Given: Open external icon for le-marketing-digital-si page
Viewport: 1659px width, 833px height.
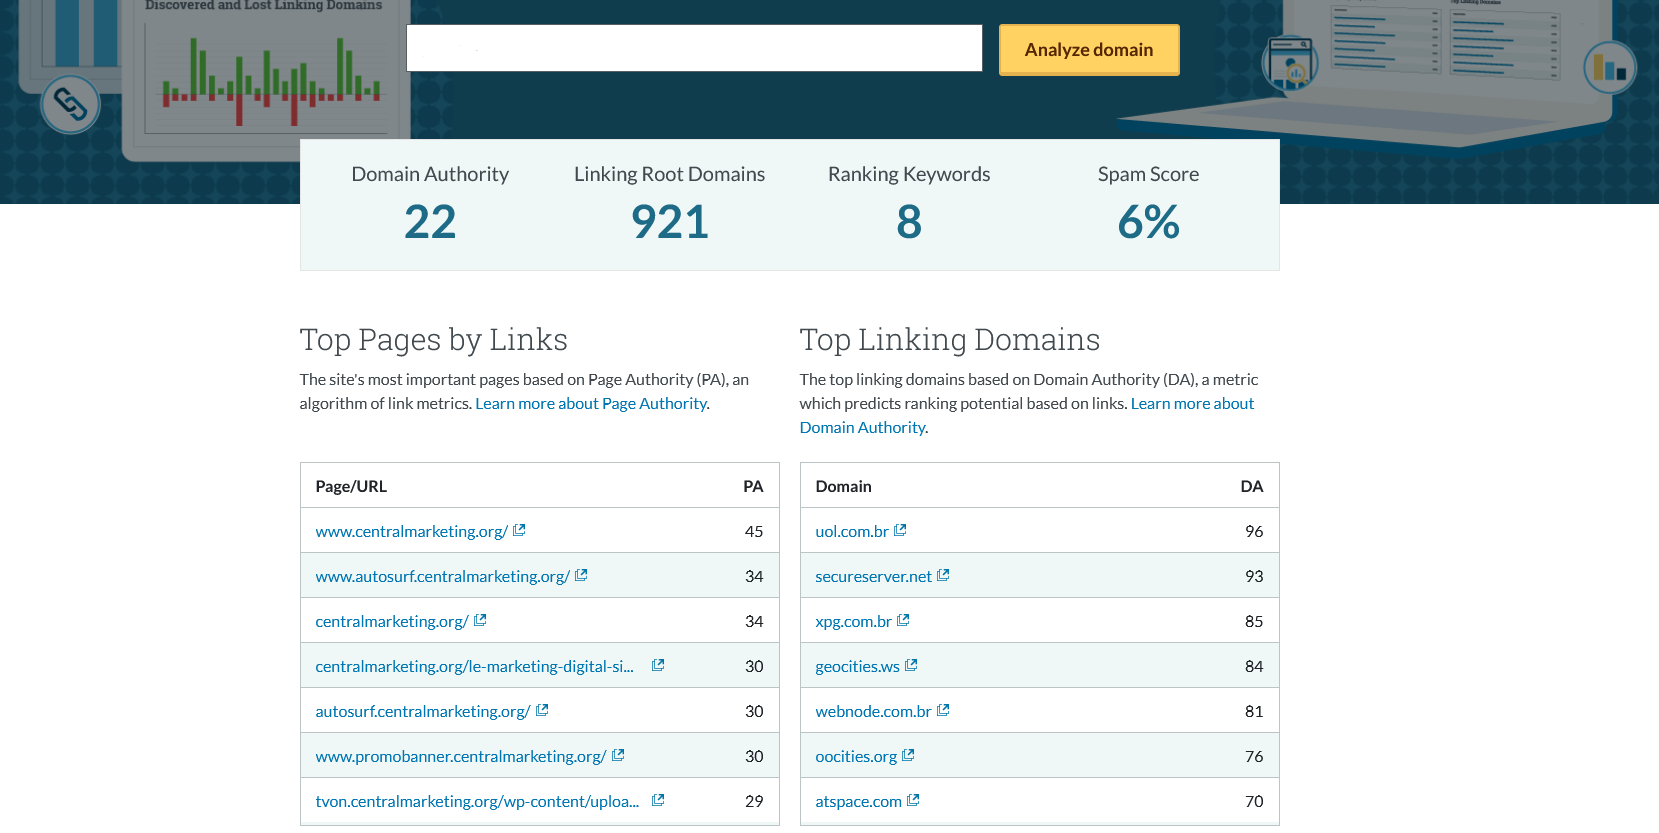Looking at the screenshot, I should [658, 665].
